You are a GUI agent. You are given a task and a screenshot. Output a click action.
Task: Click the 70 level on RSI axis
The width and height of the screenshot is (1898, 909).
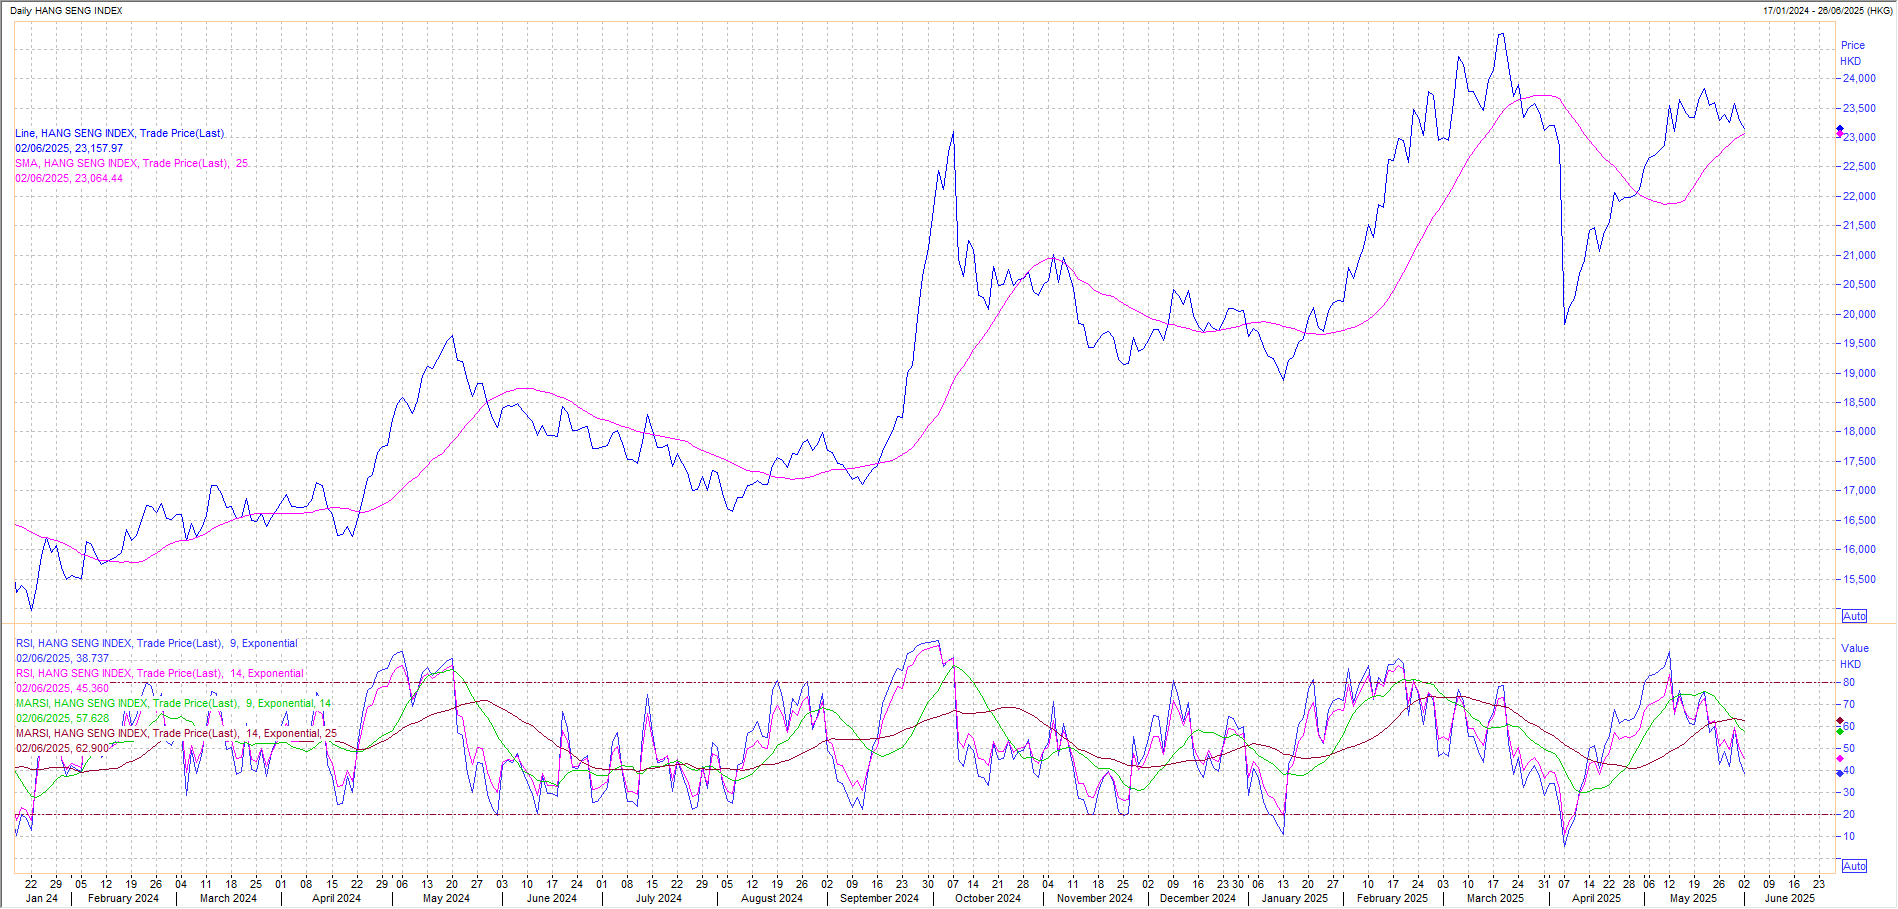pyautogui.click(x=1849, y=704)
